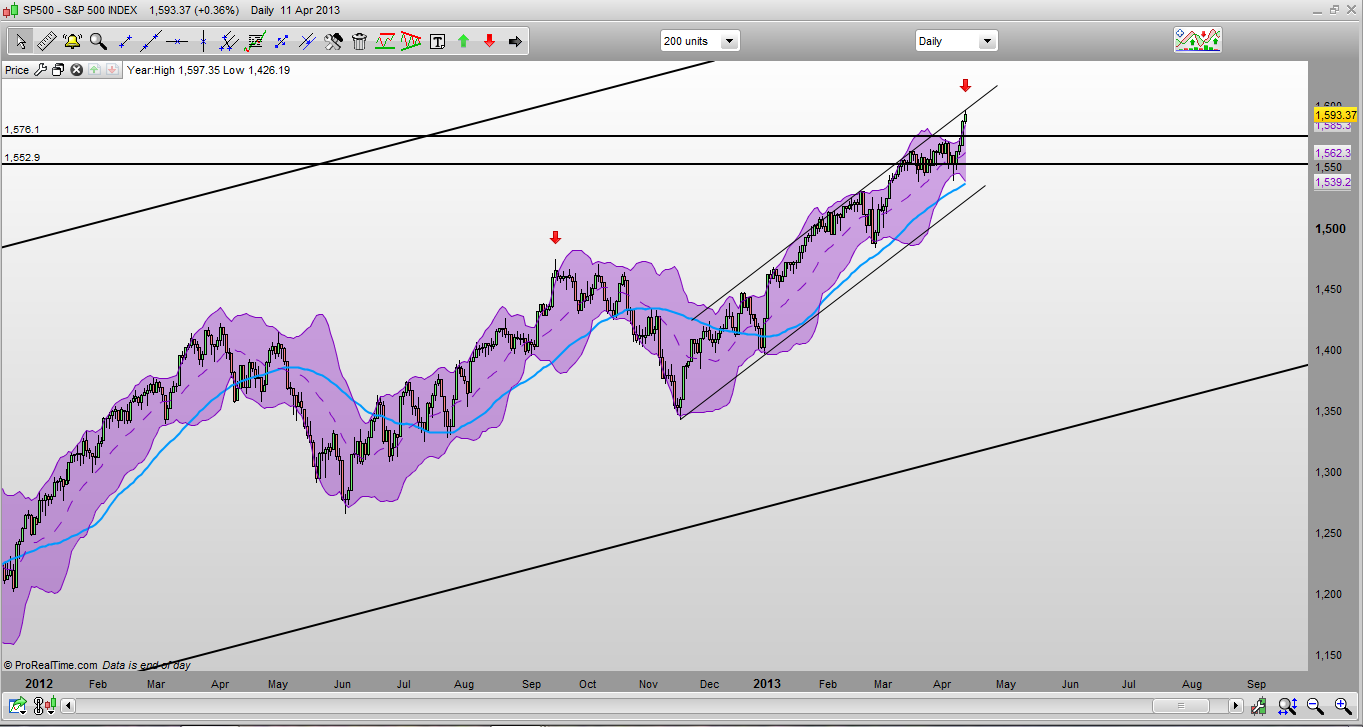
Task: Click the zoom out magnifier icon
Action: coord(1316,706)
